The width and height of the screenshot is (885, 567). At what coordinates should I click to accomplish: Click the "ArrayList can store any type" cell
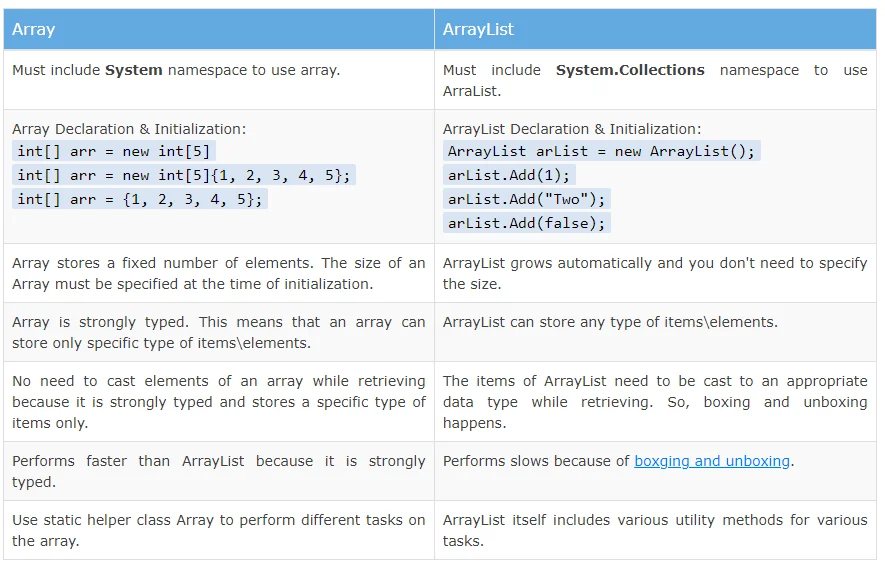tap(610, 322)
